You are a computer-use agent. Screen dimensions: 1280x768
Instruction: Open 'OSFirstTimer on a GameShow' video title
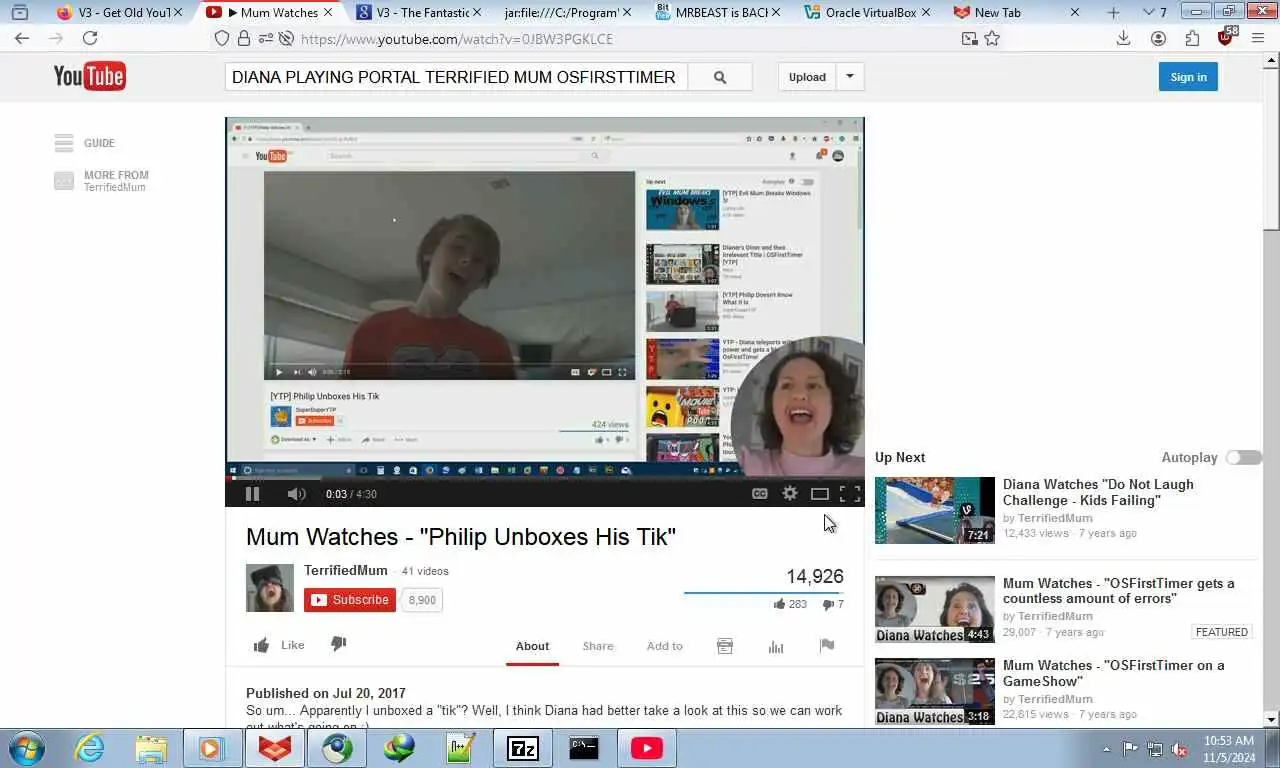coord(1113,673)
